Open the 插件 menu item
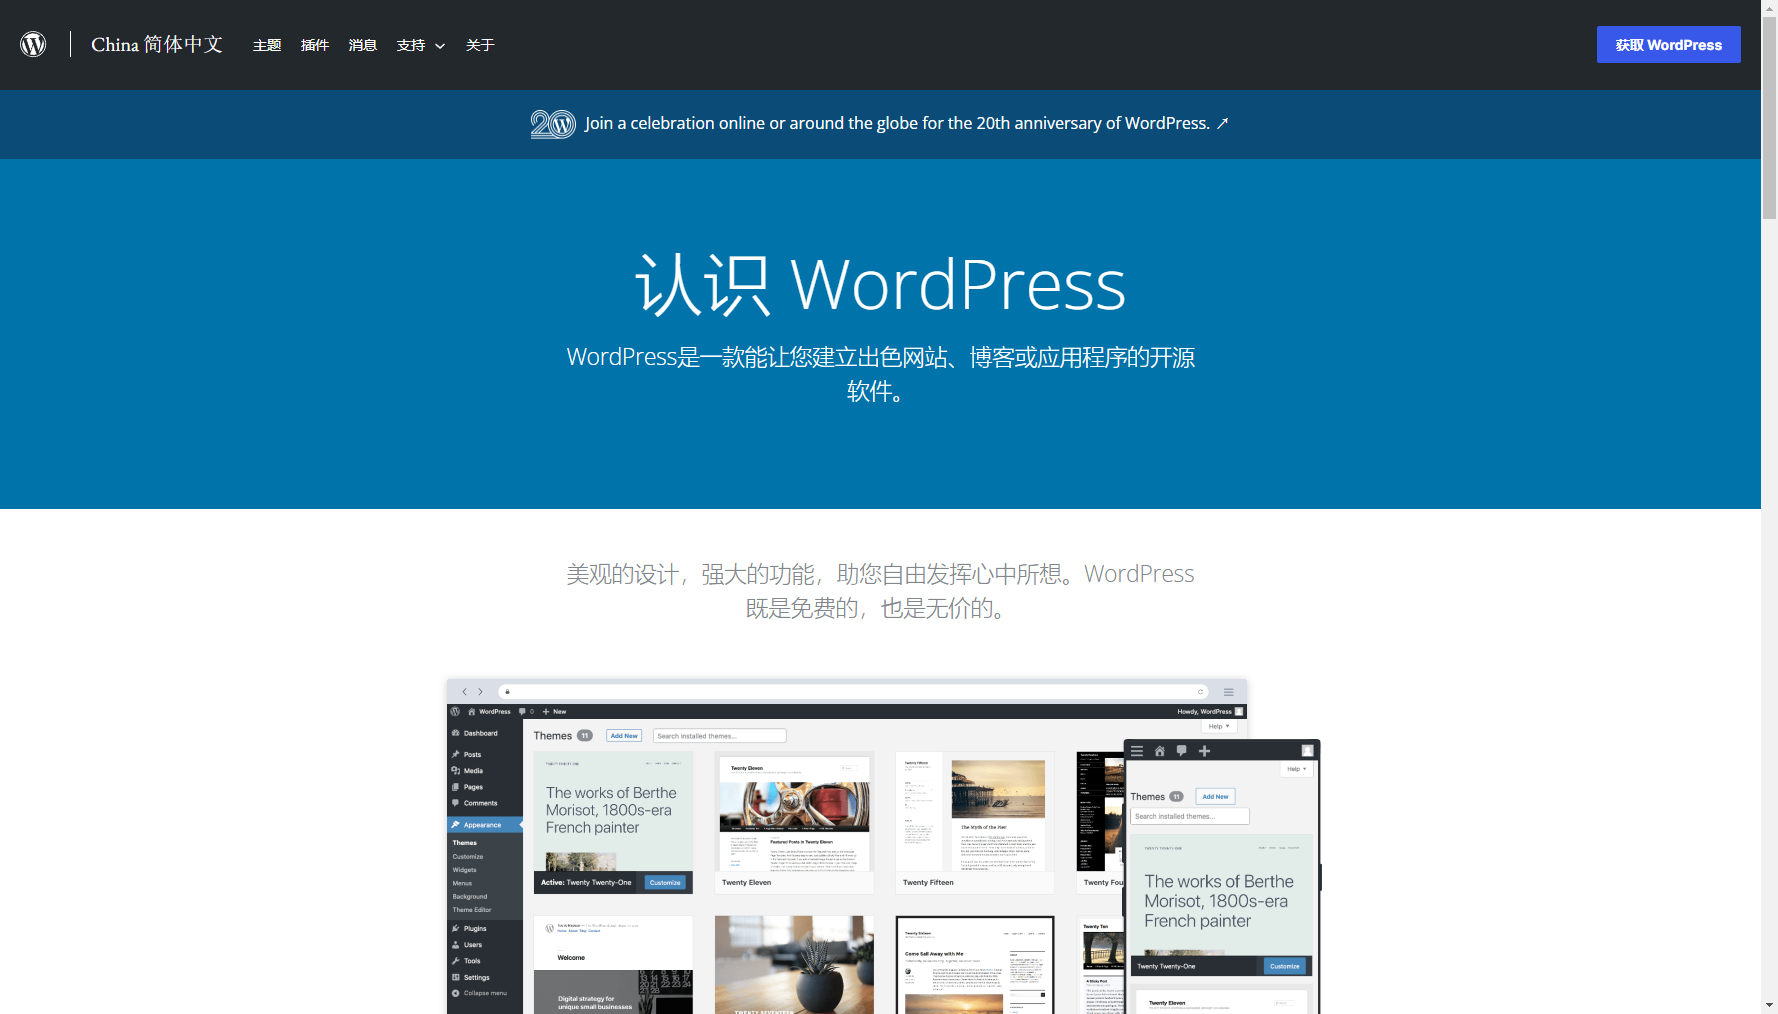 pos(315,45)
